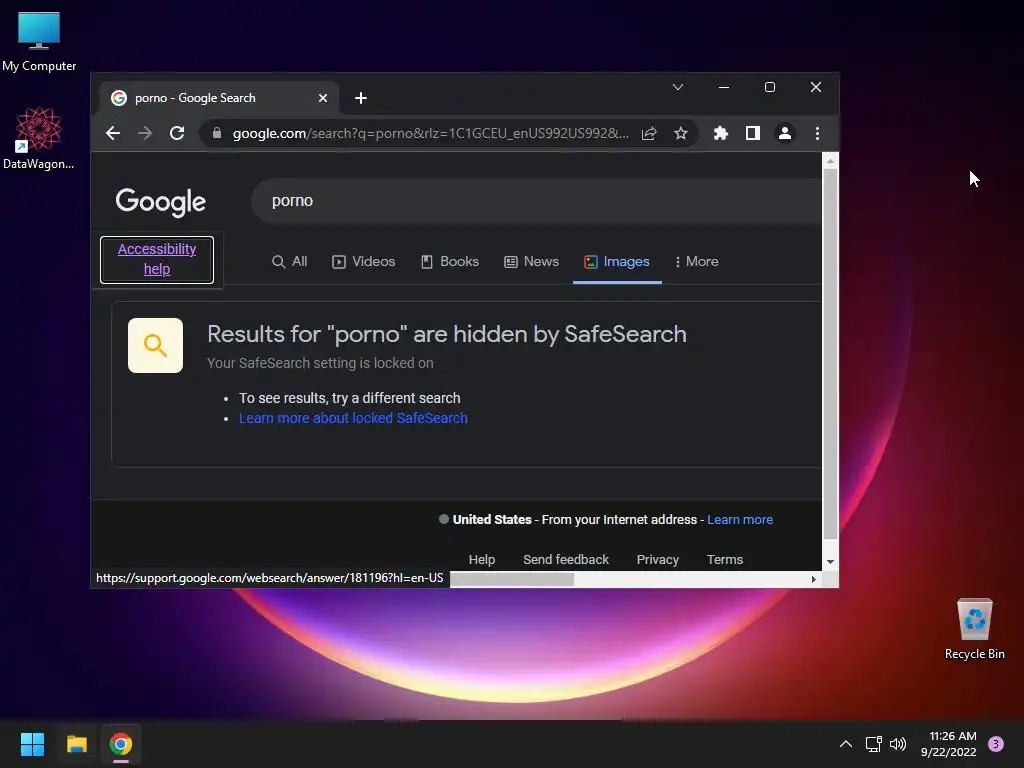Click the address bar URL
This screenshot has height=768, width=1024.
click(x=430, y=133)
